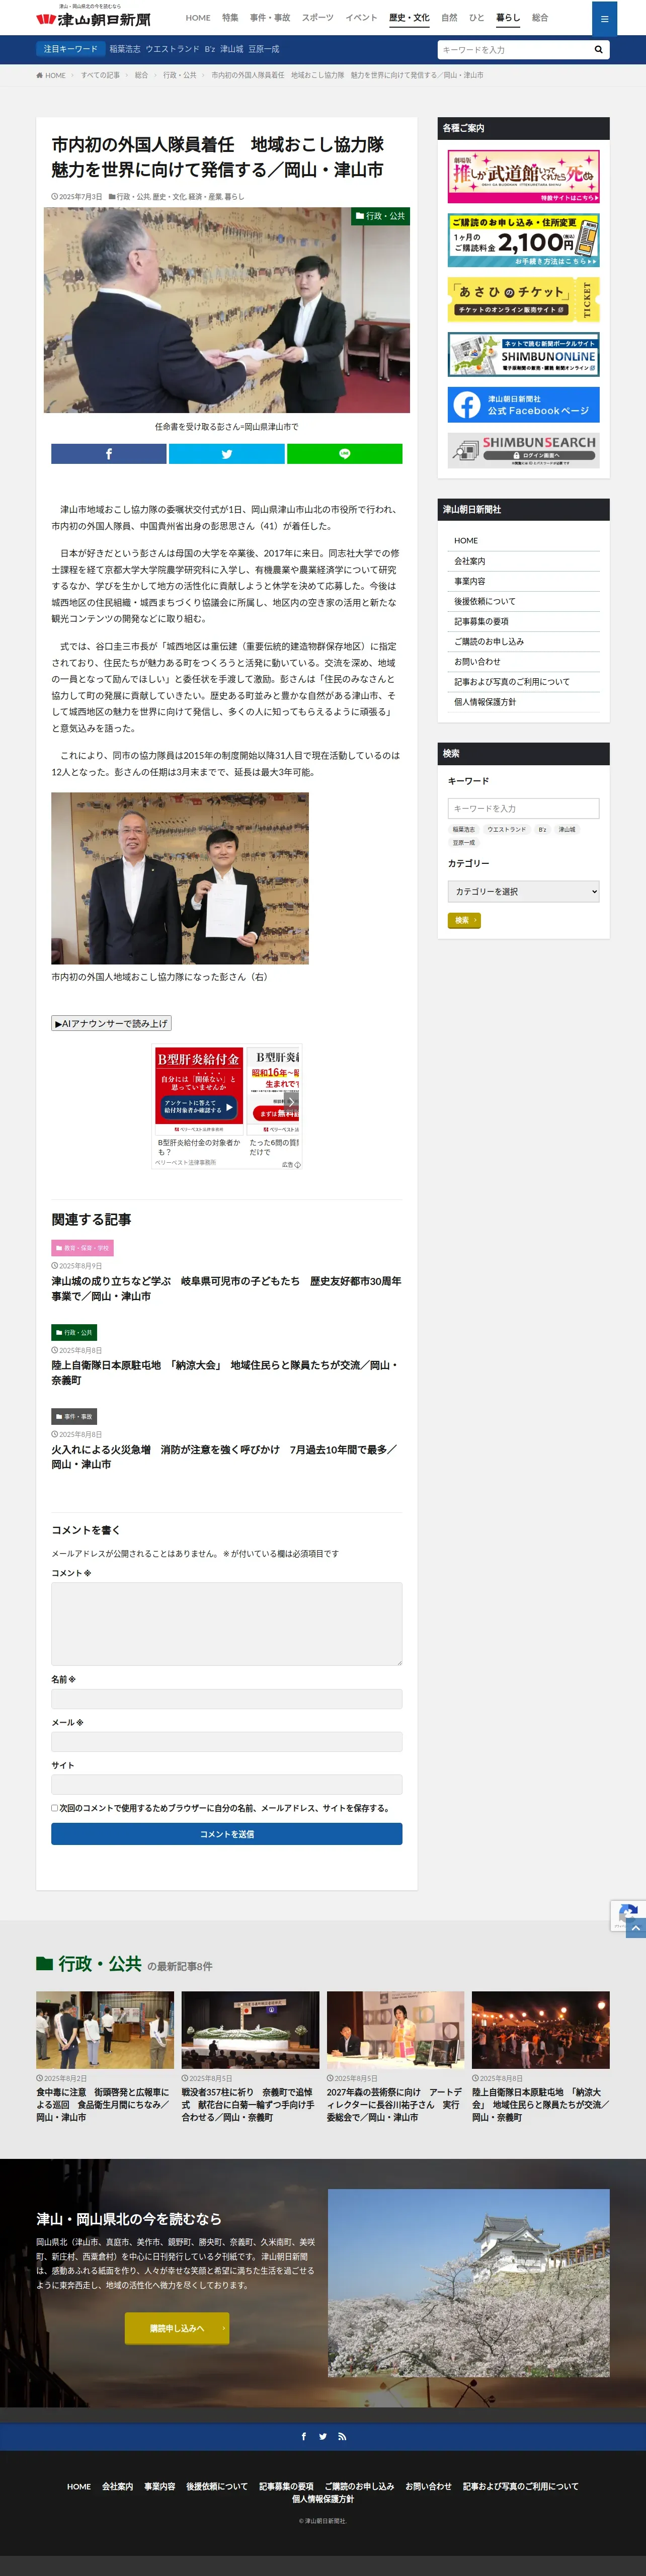Open the カテゴリーを選択 dropdown
This screenshot has height=2576, width=646.
click(x=524, y=891)
